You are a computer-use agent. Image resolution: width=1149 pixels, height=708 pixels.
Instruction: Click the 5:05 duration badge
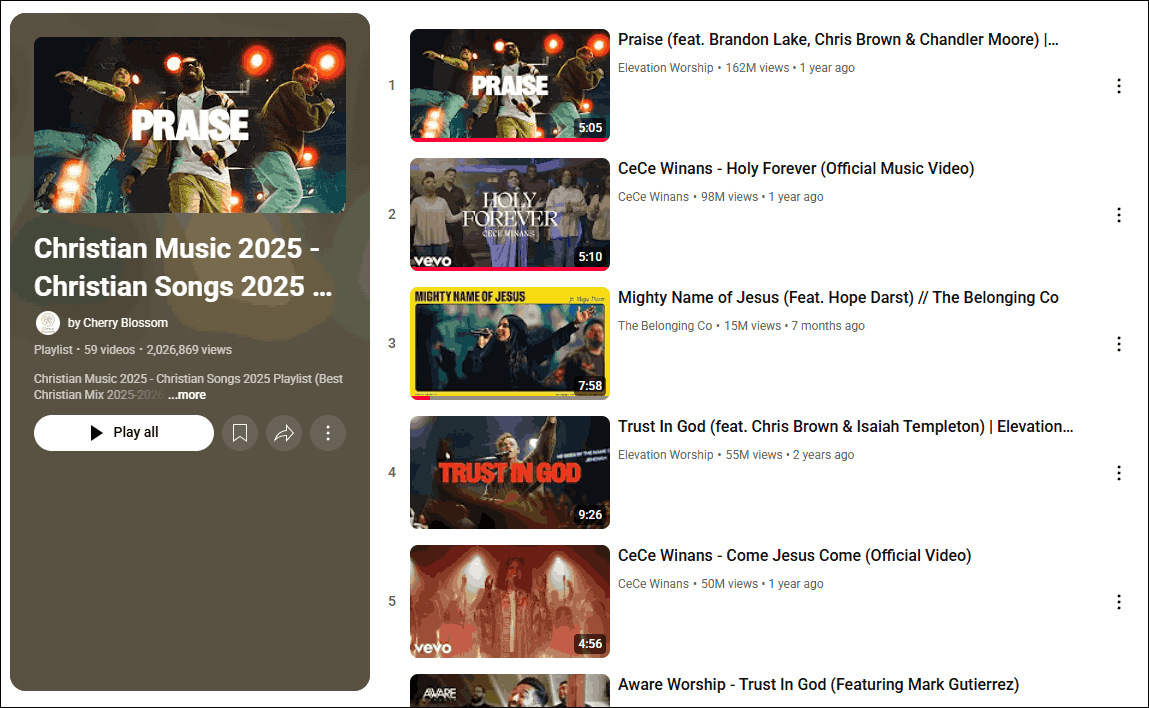click(x=590, y=128)
